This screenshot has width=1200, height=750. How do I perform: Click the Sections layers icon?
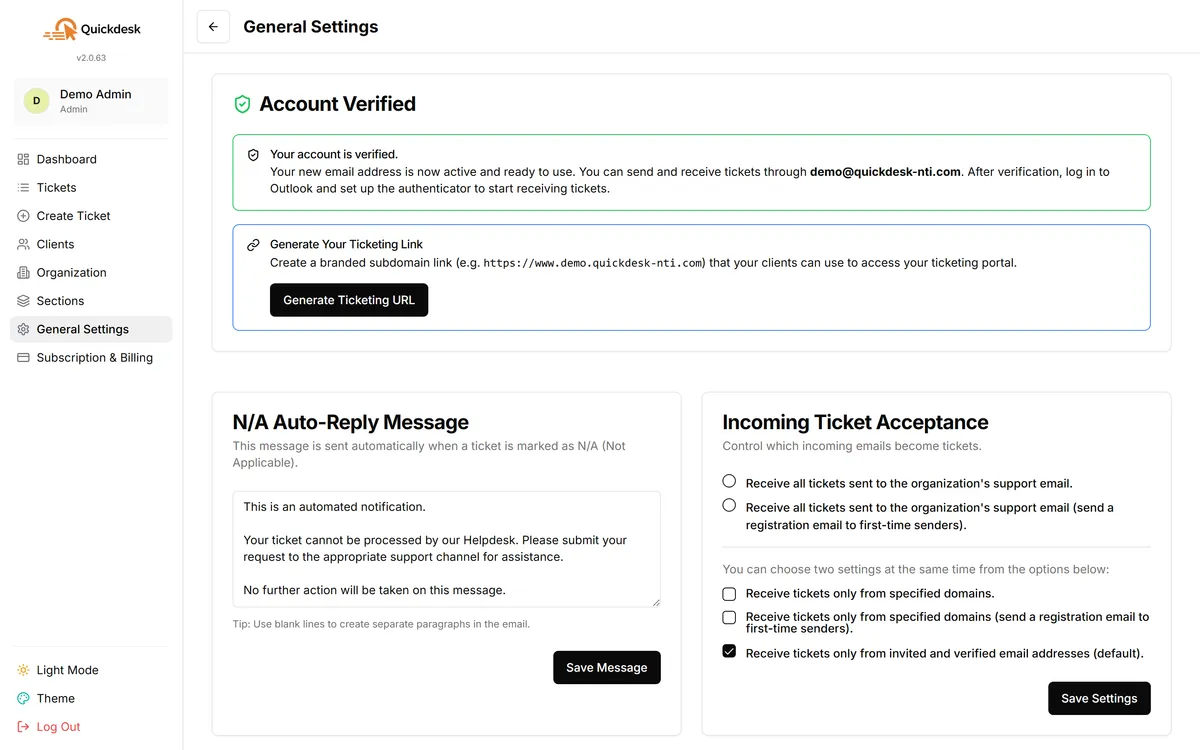point(24,301)
